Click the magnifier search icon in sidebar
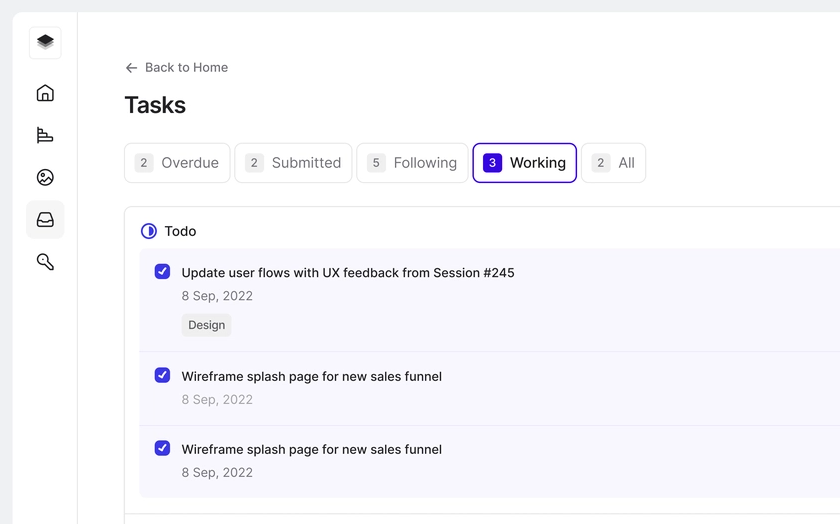The image size is (840, 524). (x=45, y=262)
